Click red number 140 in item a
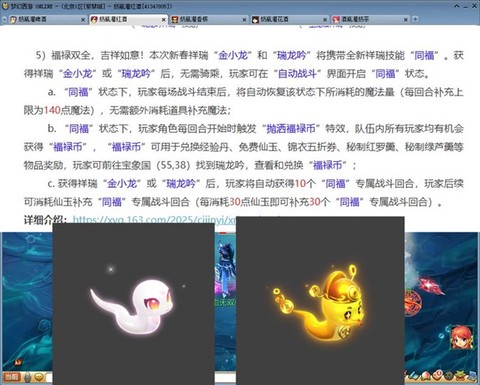Image resolution: width=480 pixels, height=385 pixels. [52, 110]
